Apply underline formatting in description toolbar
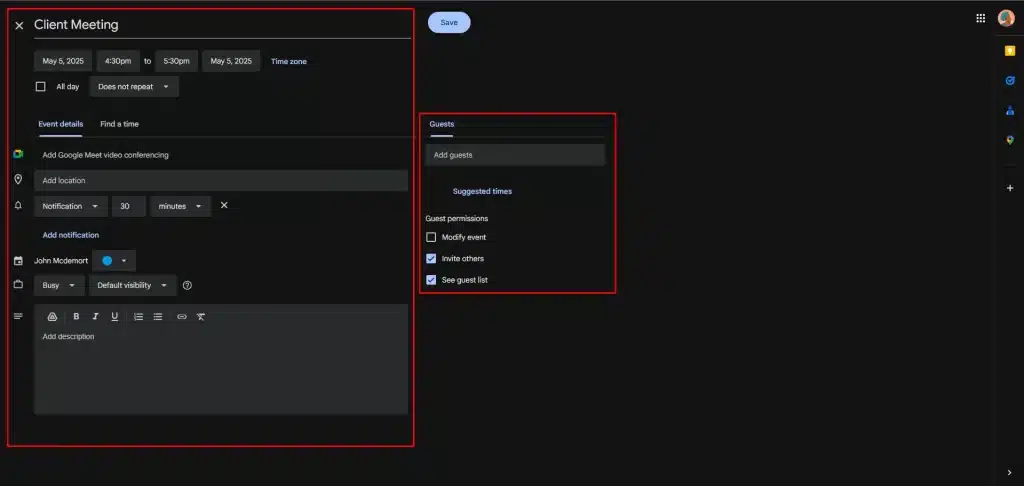This screenshot has width=1024, height=486. [x=115, y=317]
